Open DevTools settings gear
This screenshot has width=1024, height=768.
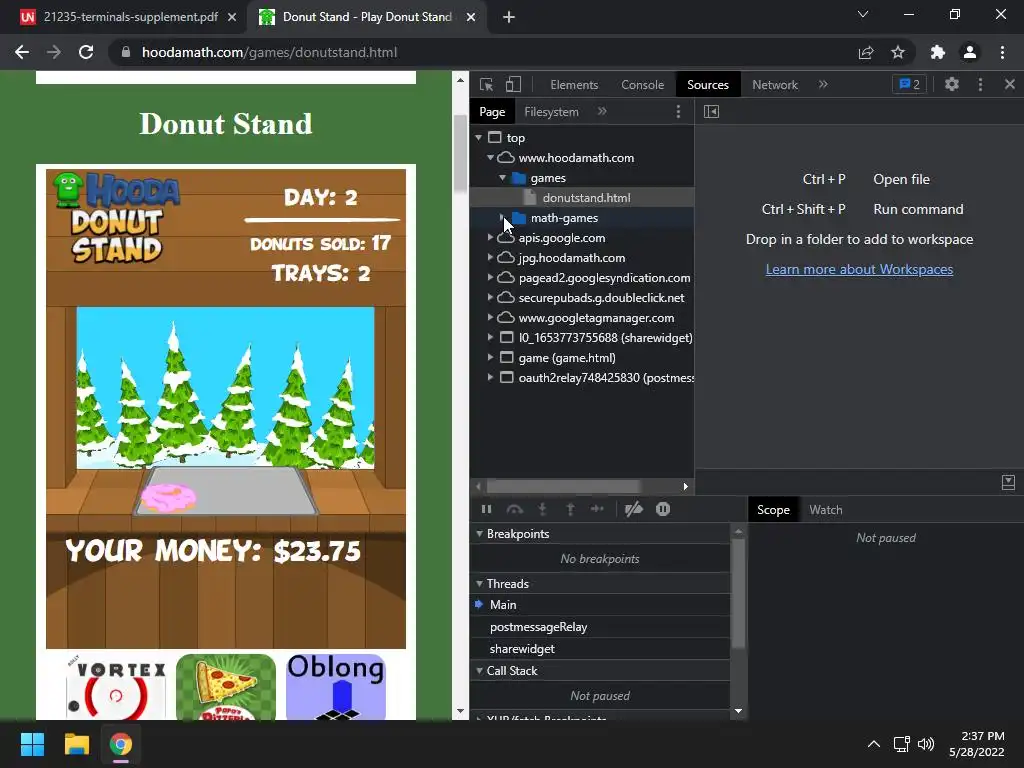[952, 84]
